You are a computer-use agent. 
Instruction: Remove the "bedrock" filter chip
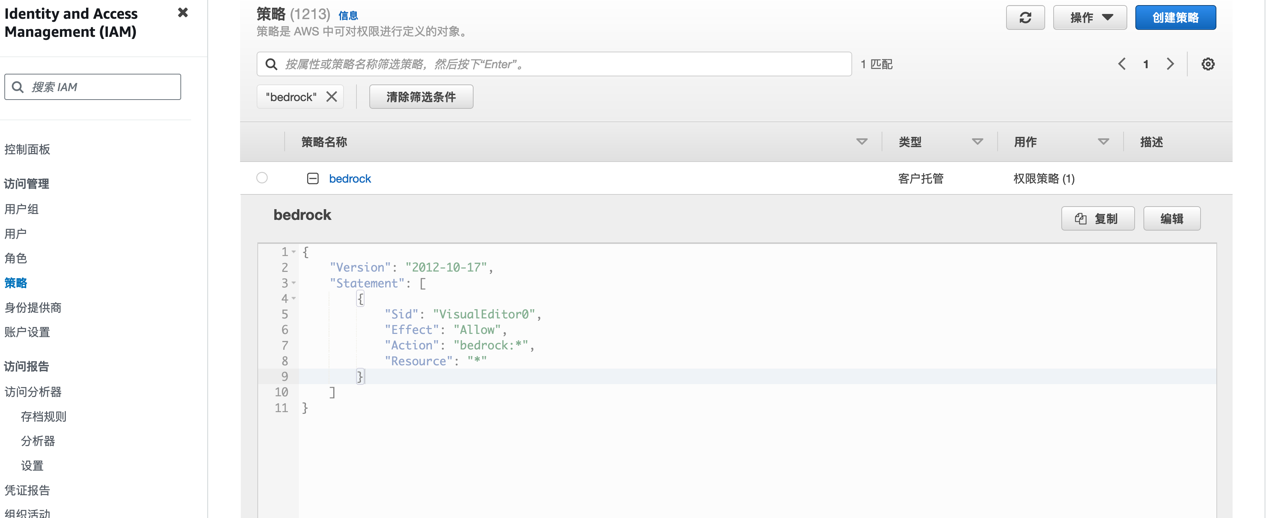(332, 97)
